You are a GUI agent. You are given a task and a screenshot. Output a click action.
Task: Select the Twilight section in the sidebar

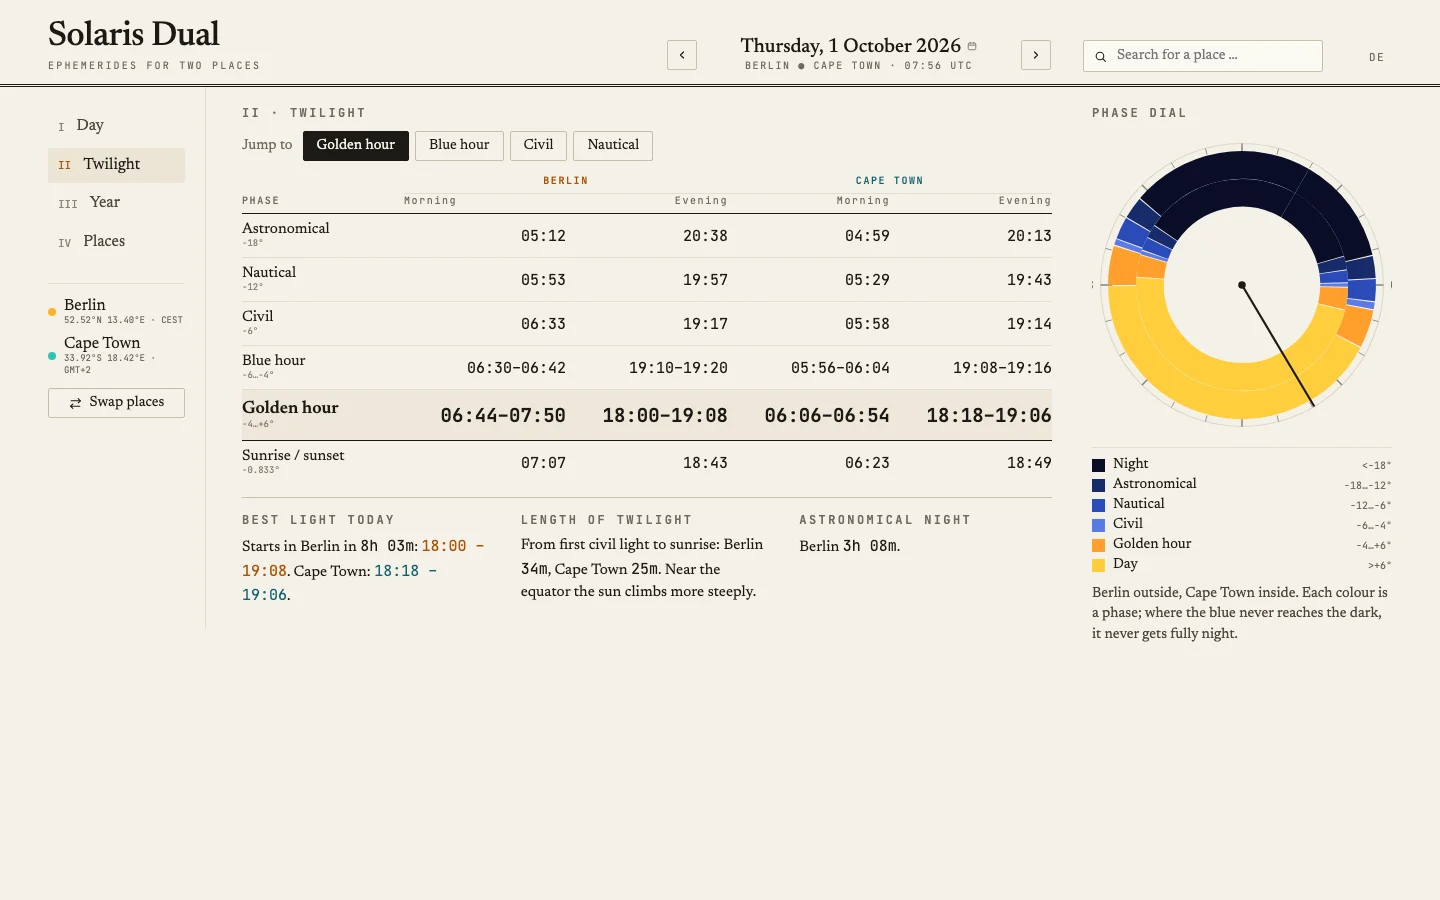pyautogui.click(x=116, y=165)
